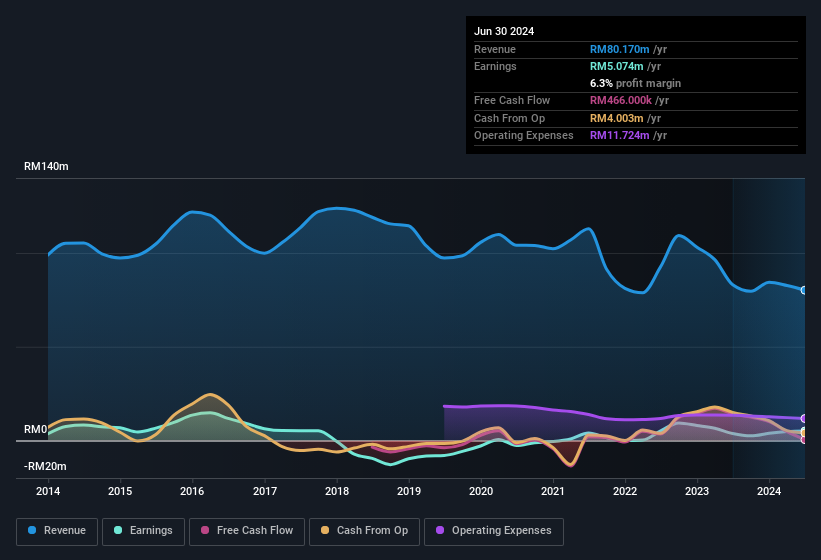This screenshot has width=821, height=560.
Task: Select the 2014 label on the x-axis
Action: [48, 491]
